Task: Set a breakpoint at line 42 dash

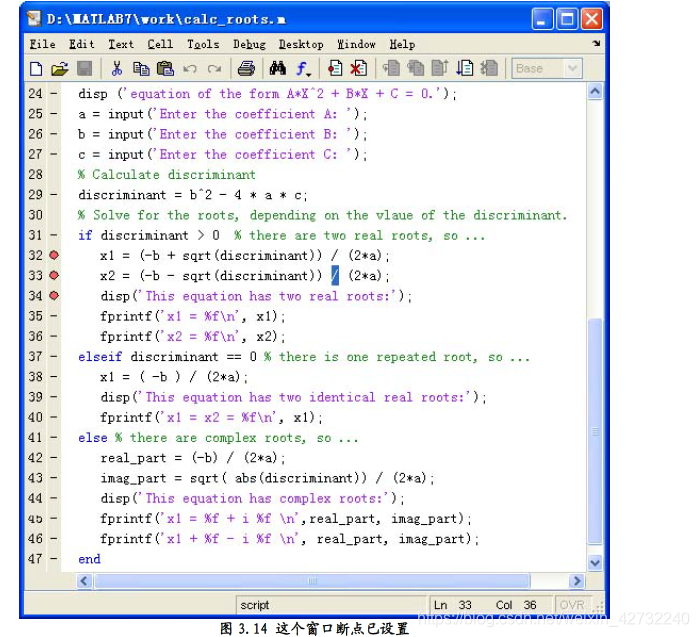Action: coord(54,457)
